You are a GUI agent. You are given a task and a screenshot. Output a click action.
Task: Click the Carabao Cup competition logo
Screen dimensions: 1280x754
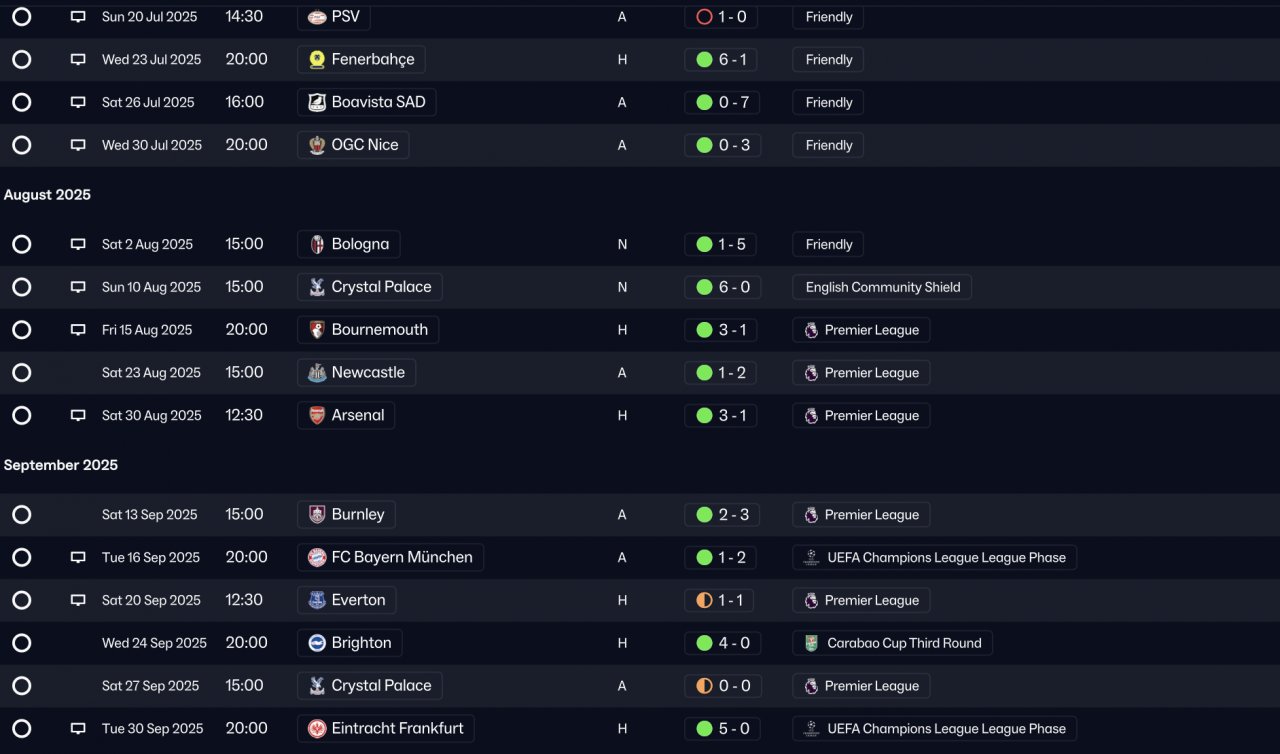pos(812,643)
